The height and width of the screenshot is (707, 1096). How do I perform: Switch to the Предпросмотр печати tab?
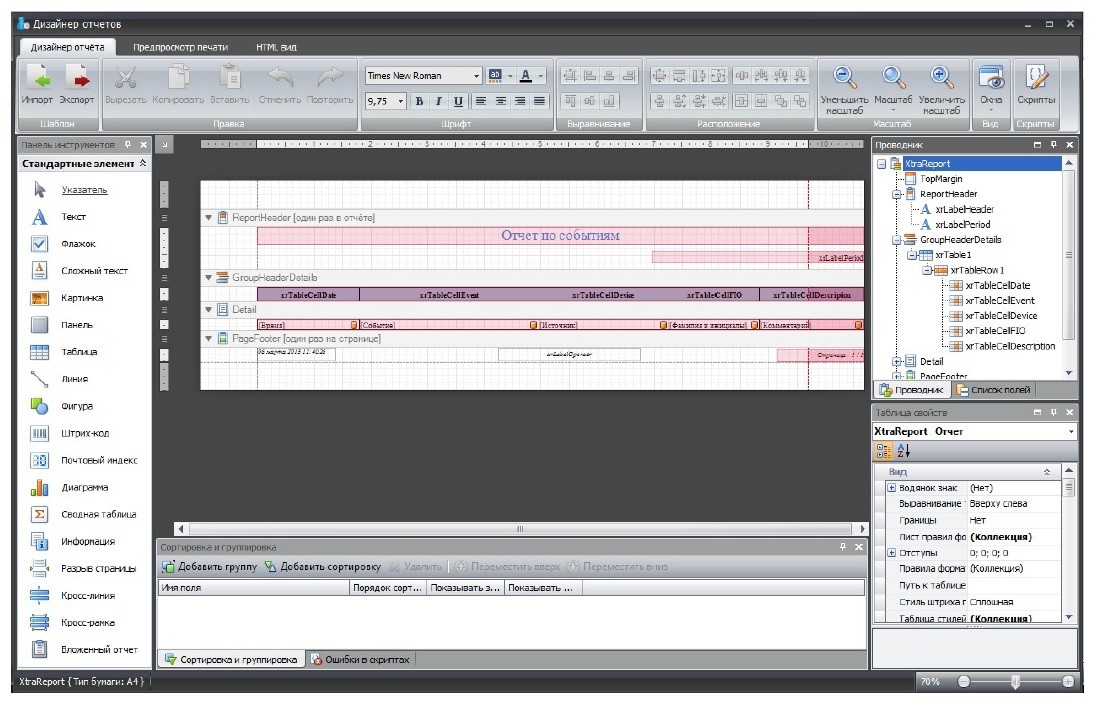(x=180, y=47)
